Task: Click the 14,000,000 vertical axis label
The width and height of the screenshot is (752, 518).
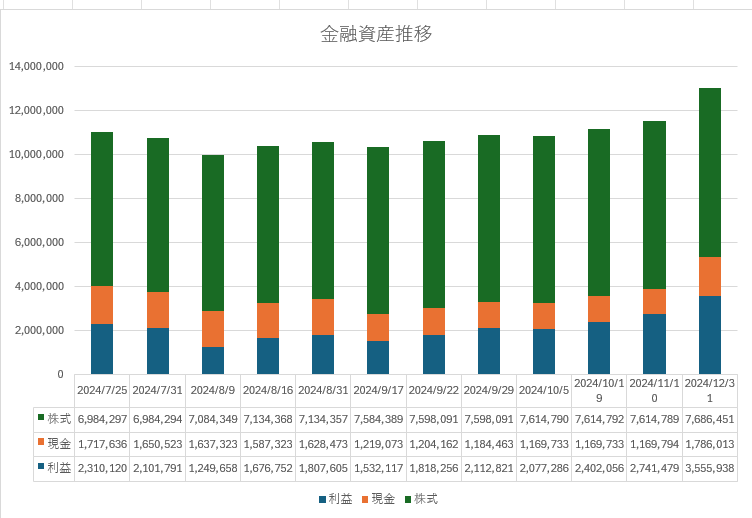Action: (36, 67)
